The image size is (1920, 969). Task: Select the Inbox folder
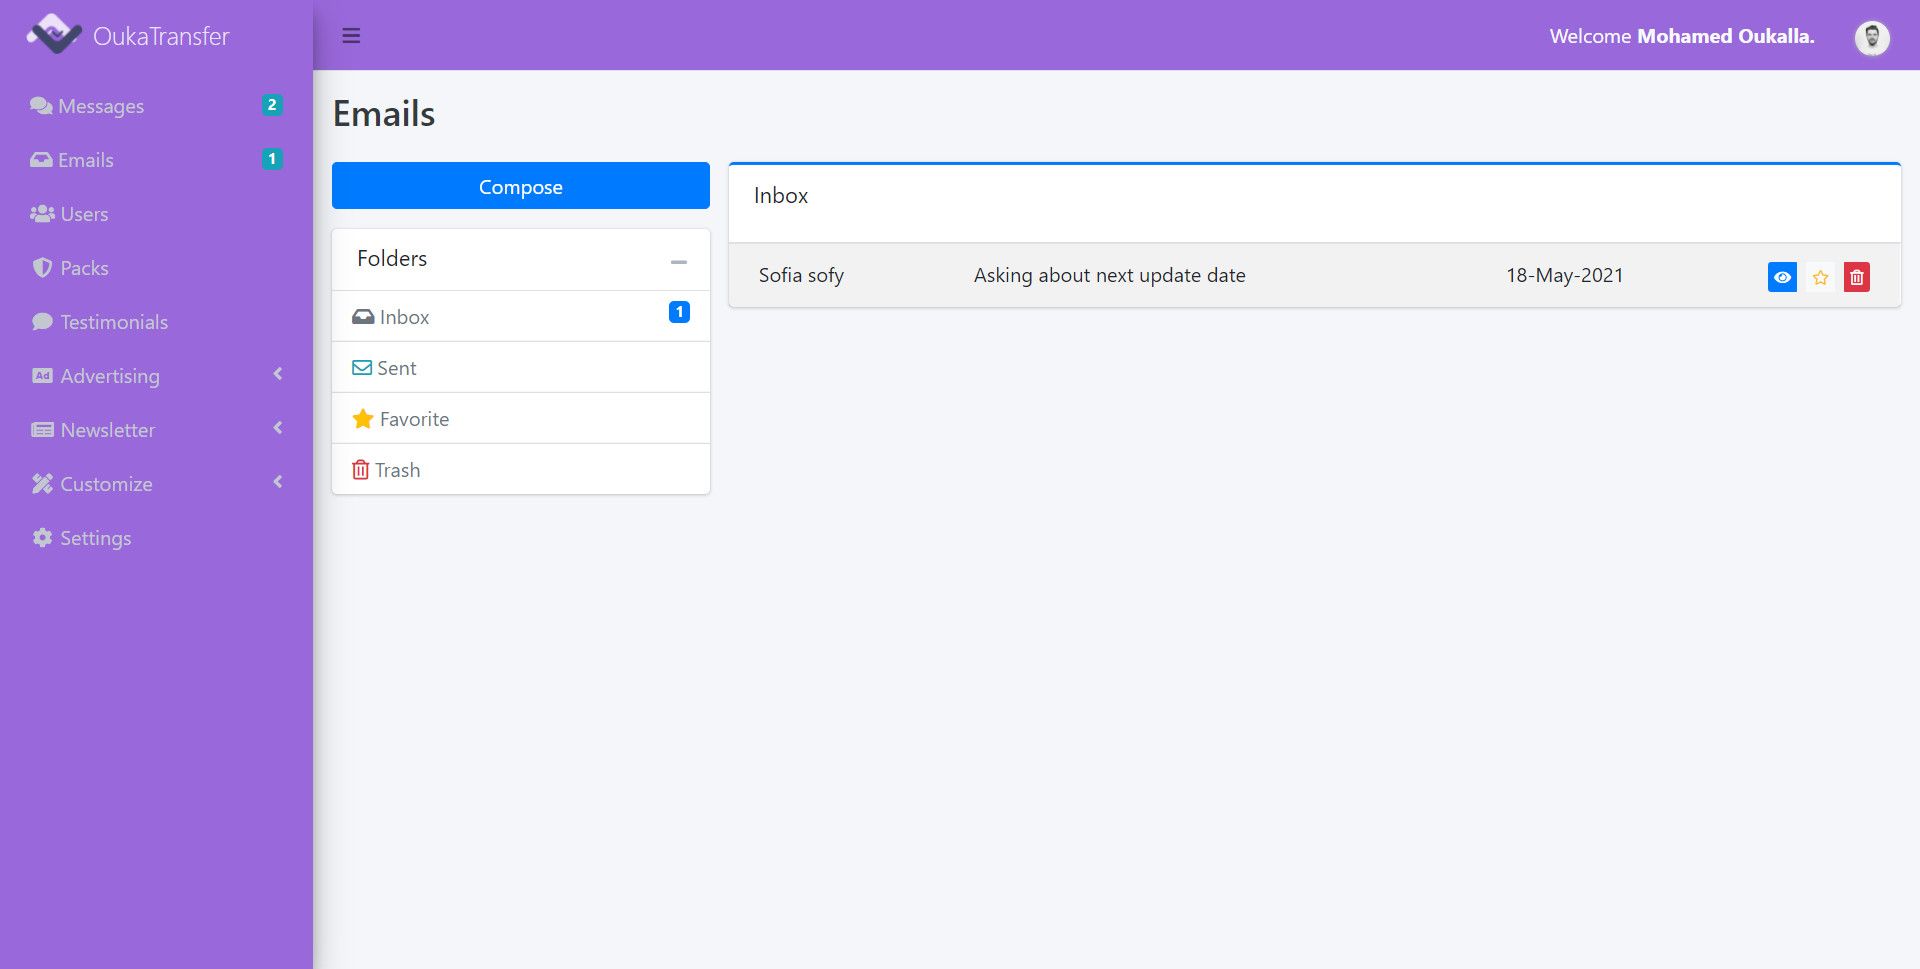click(x=521, y=317)
